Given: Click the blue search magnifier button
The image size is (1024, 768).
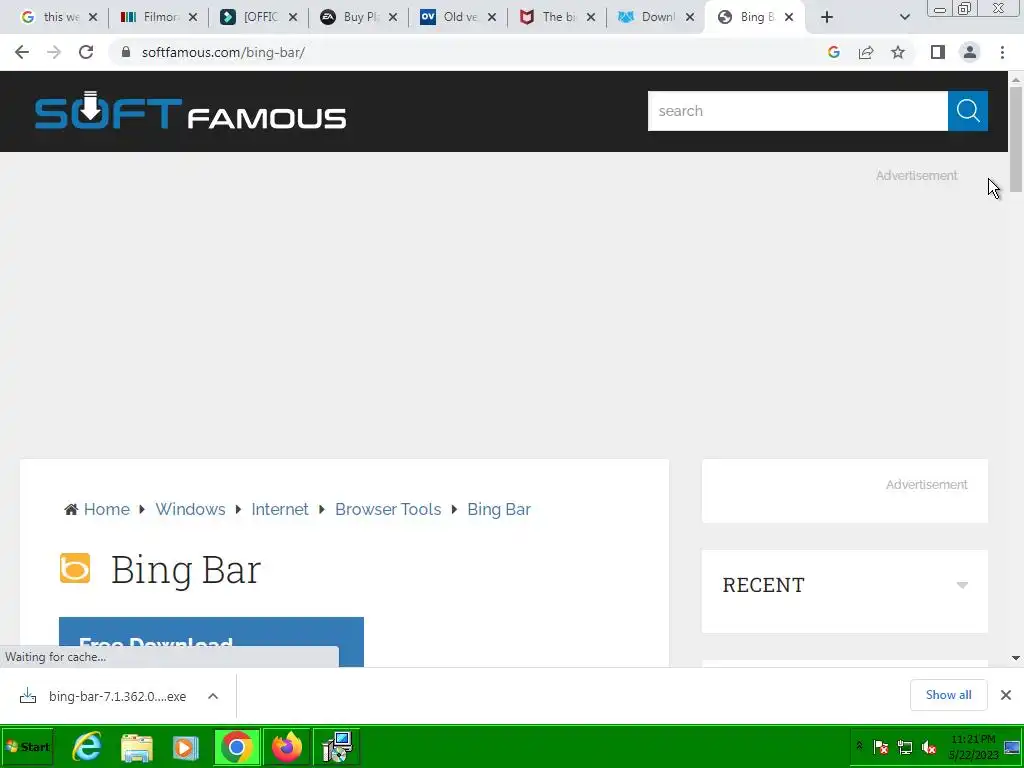Looking at the screenshot, I should 967,111.
